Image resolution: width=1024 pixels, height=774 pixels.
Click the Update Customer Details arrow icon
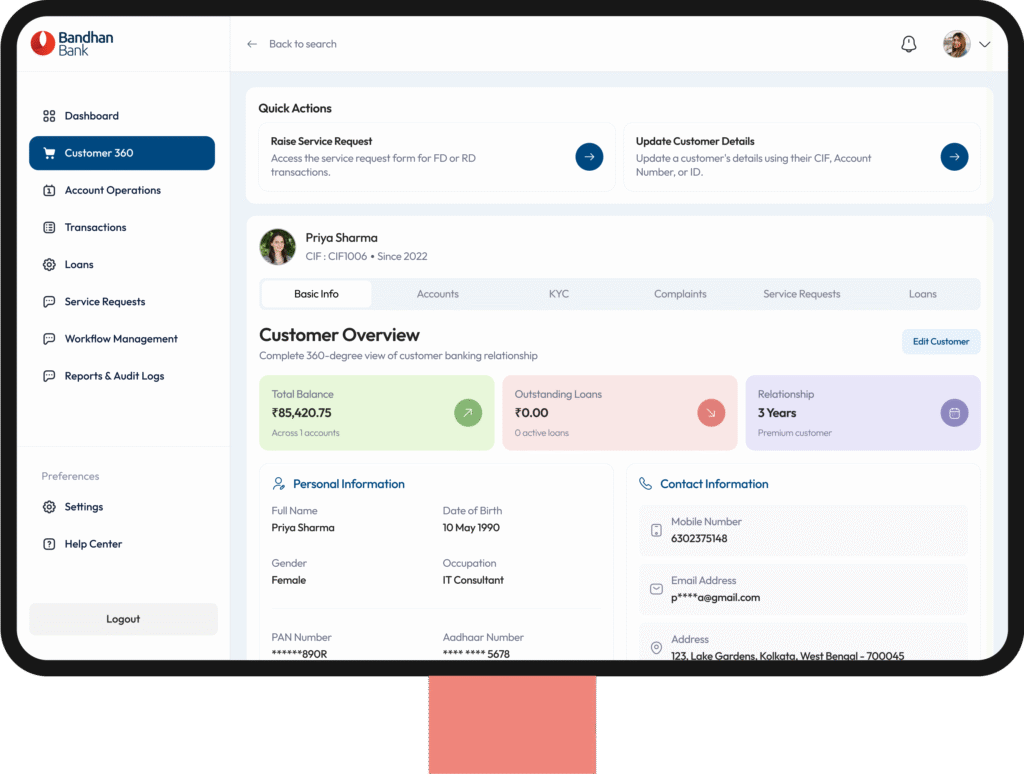tap(954, 157)
